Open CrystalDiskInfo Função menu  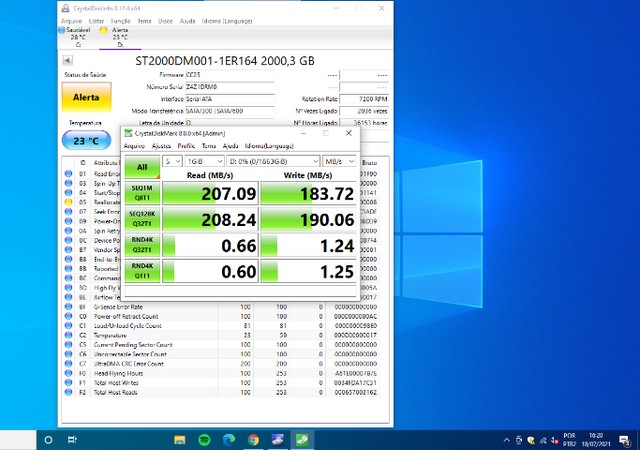tap(120, 21)
